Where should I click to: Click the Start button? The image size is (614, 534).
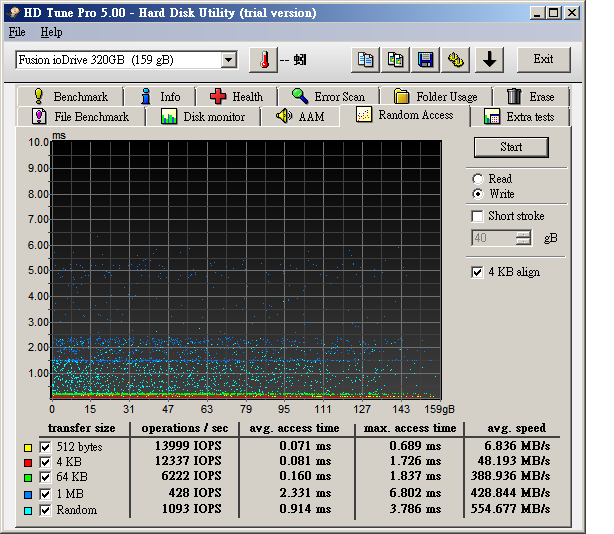(511, 147)
